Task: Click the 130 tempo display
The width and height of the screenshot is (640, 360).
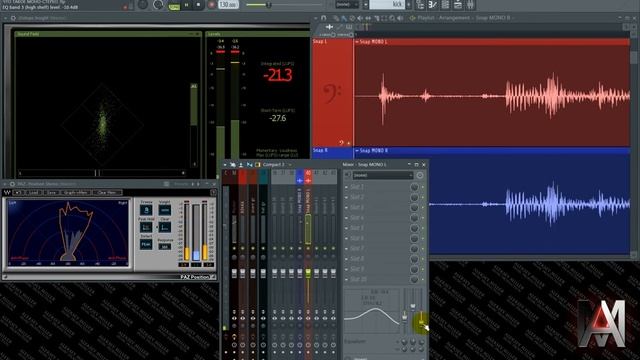Action: [228, 4]
